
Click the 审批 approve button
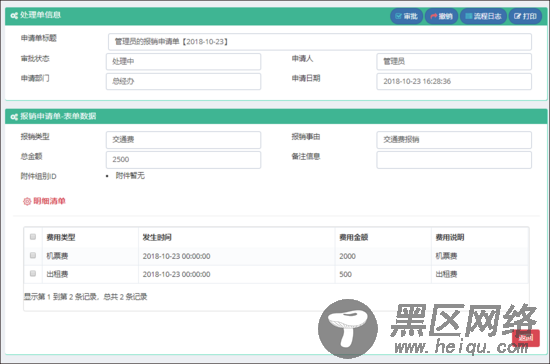(x=406, y=16)
